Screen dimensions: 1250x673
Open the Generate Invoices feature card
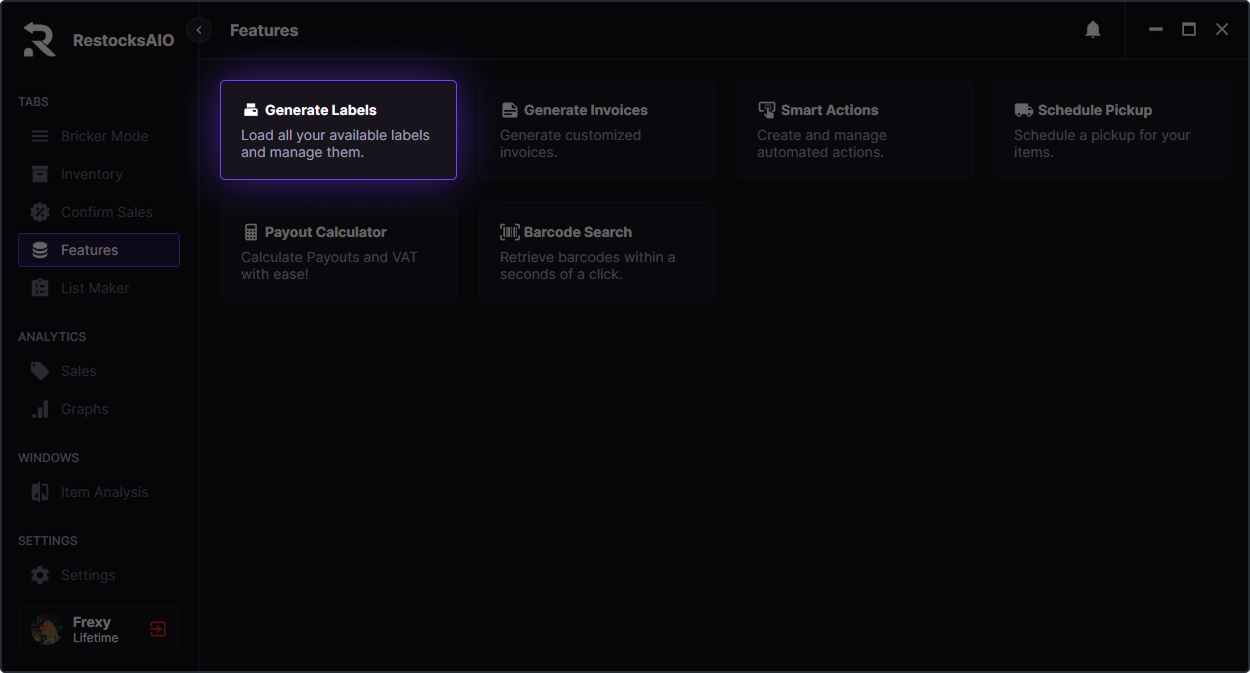tap(596, 130)
